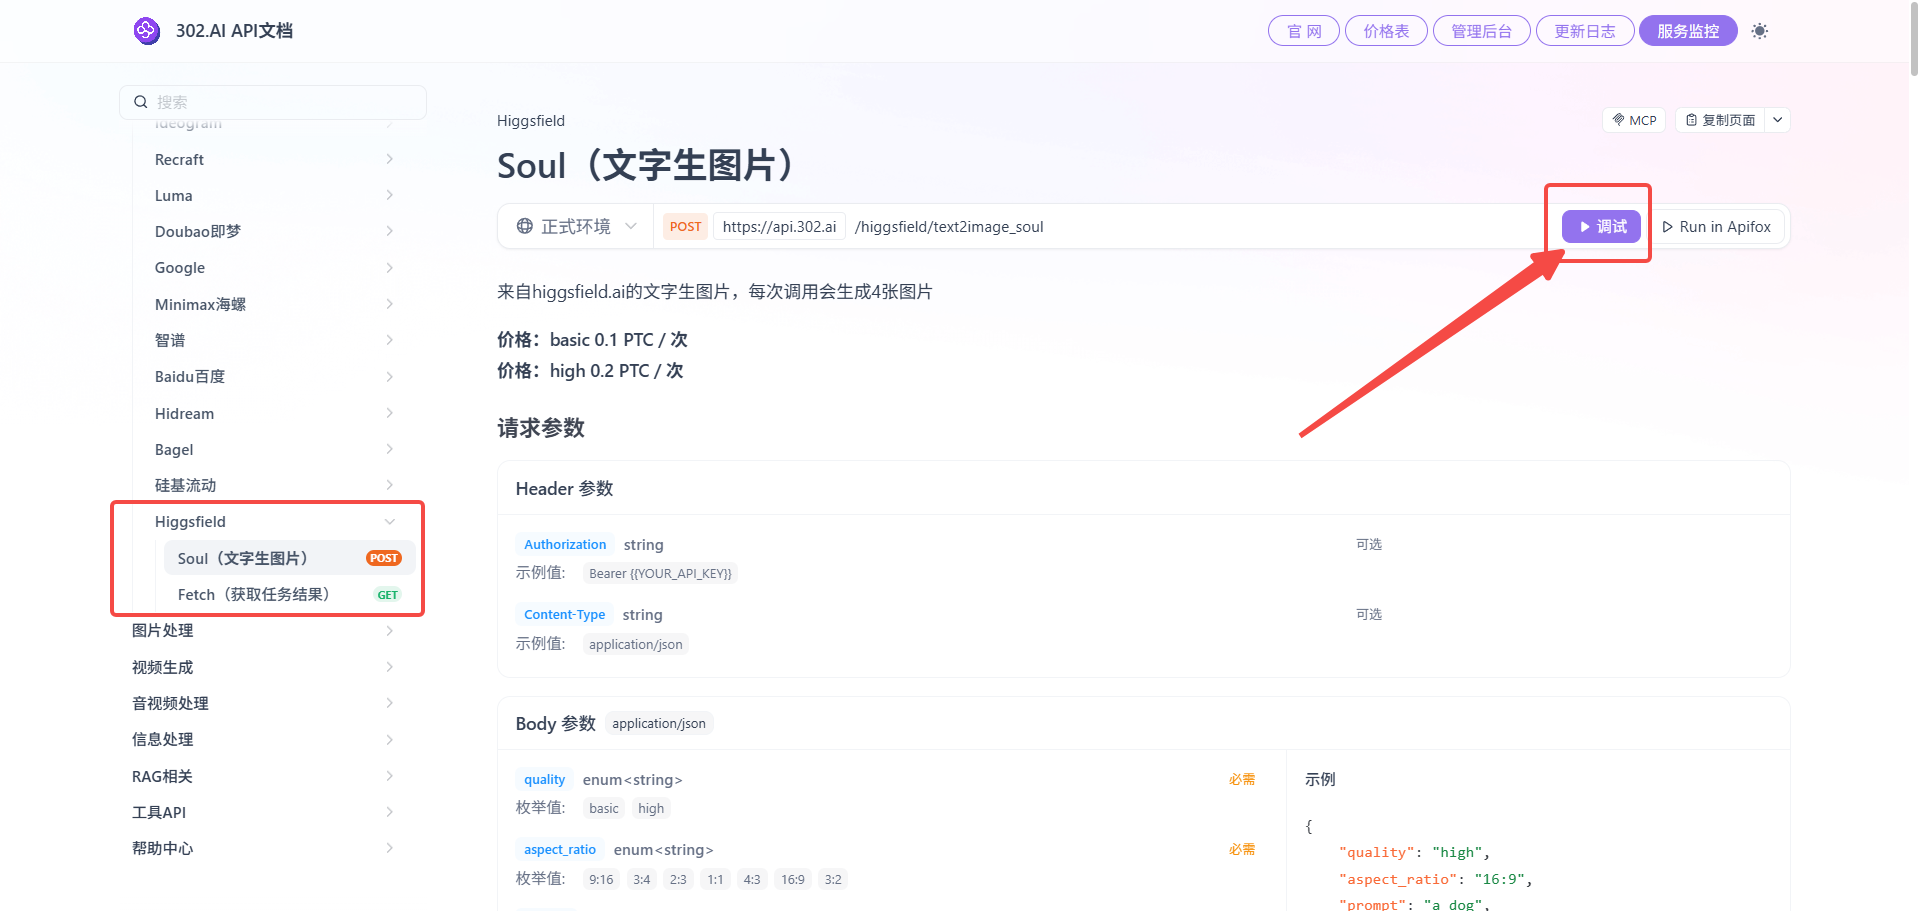Click the Content-Type parameter name
This screenshot has width=1920, height=911.
point(564,615)
